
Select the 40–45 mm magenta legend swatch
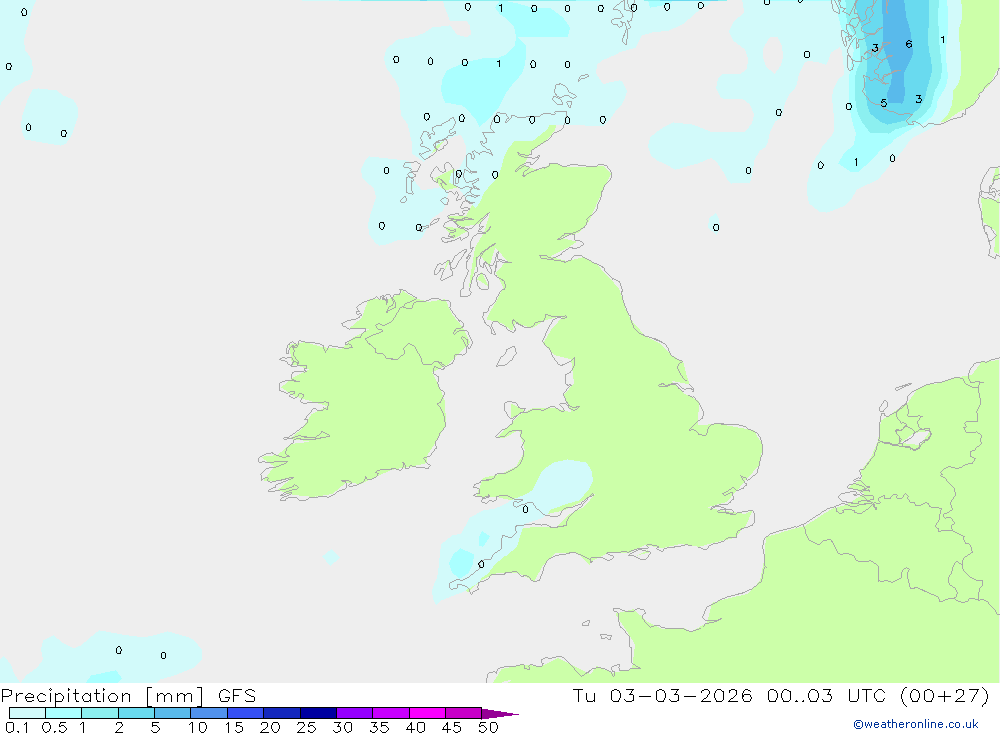coord(427,713)
